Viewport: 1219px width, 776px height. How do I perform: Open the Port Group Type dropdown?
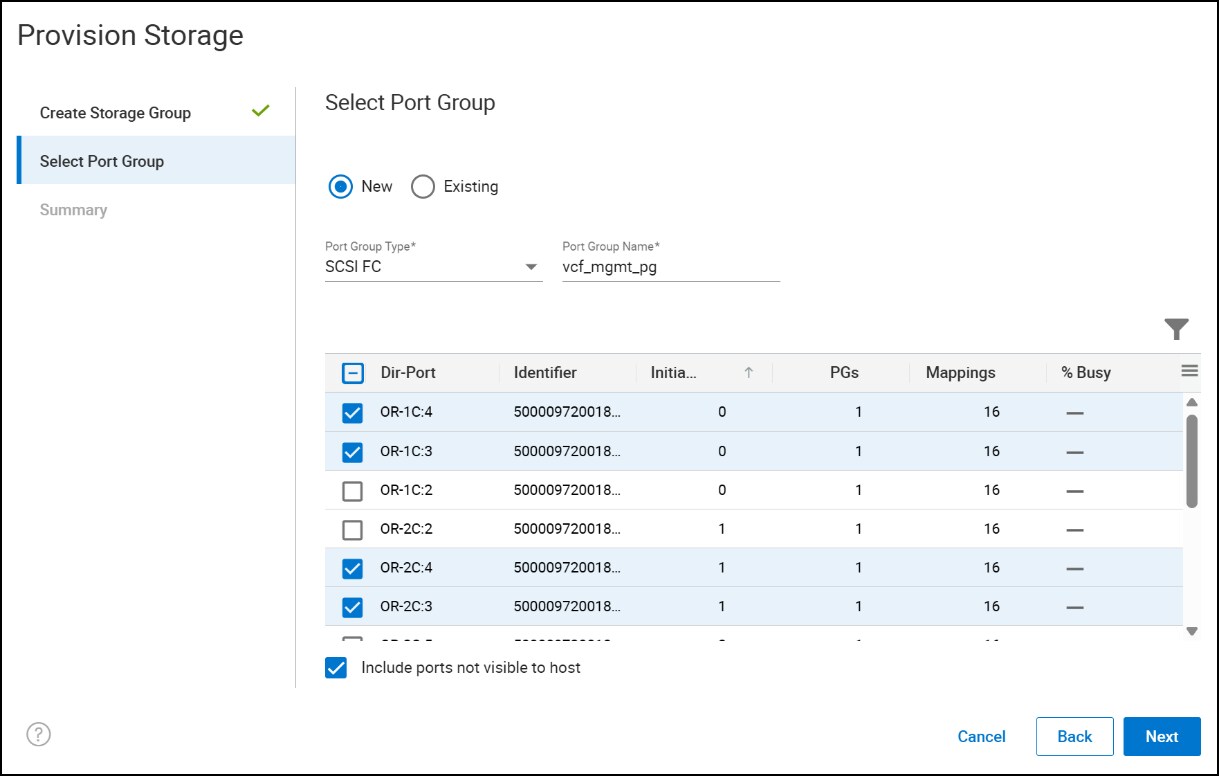point(433,267)
